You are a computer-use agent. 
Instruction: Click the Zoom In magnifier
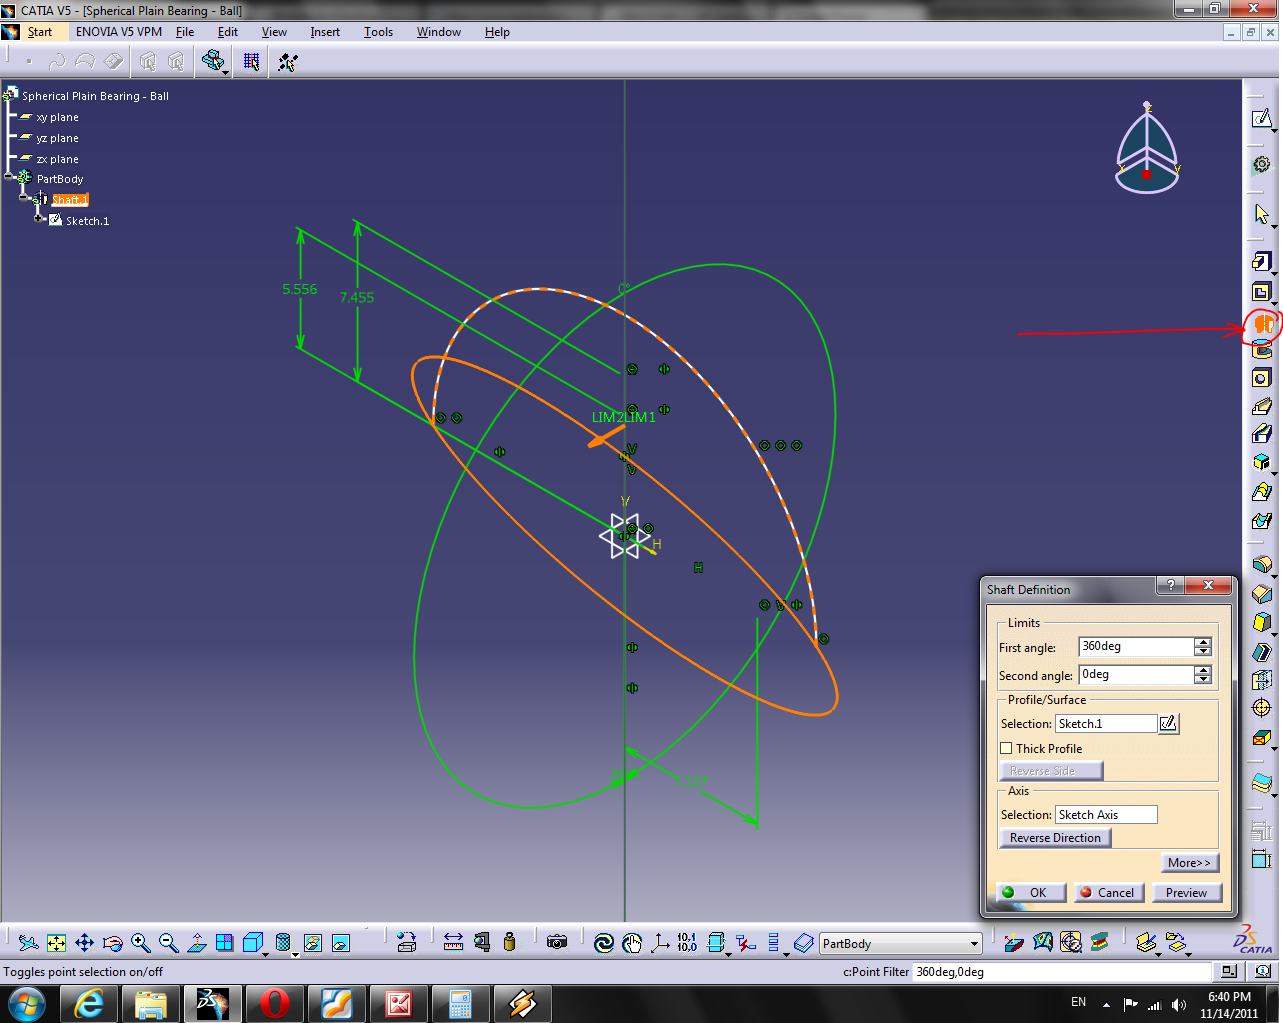click(x=141, y=943)
